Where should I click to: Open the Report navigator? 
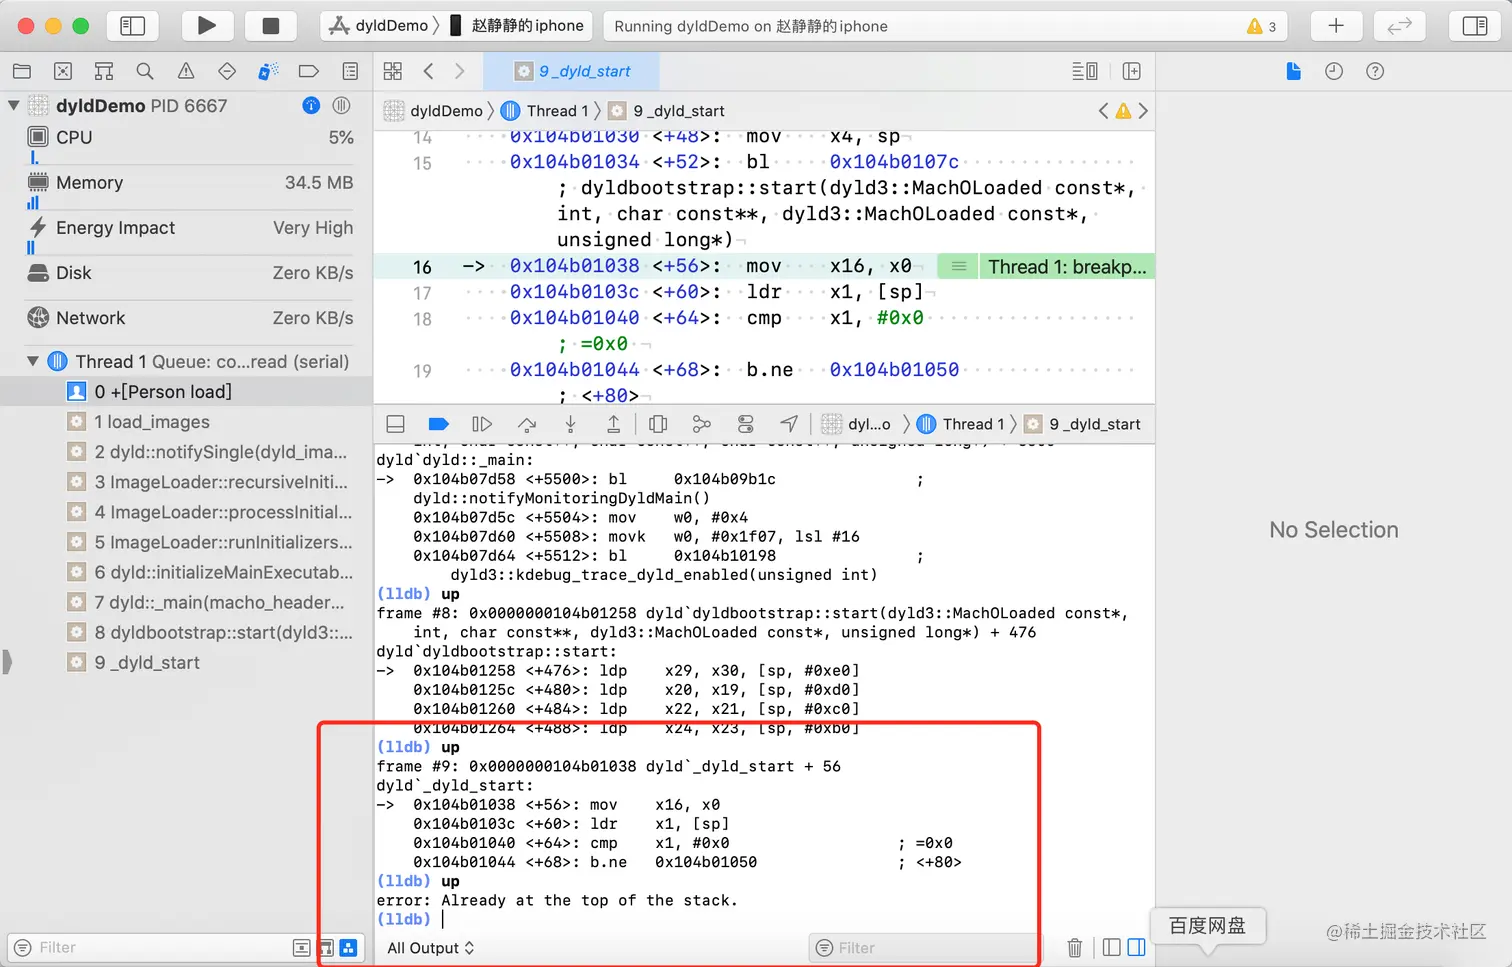pyautogui.click(x=350, y=71)
